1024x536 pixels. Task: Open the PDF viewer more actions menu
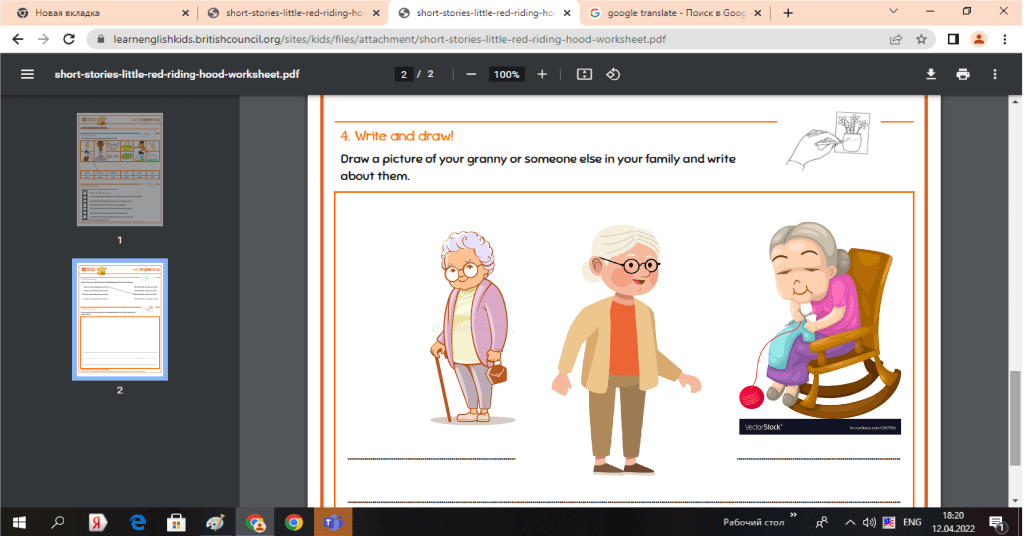coord(994,75)
